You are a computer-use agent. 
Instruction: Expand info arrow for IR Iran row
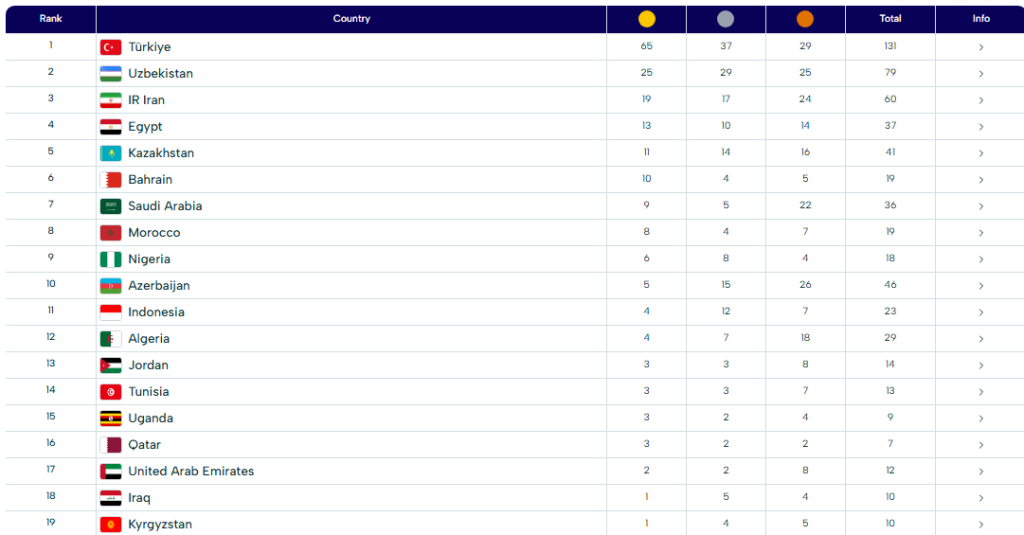(x=981, y=100)
